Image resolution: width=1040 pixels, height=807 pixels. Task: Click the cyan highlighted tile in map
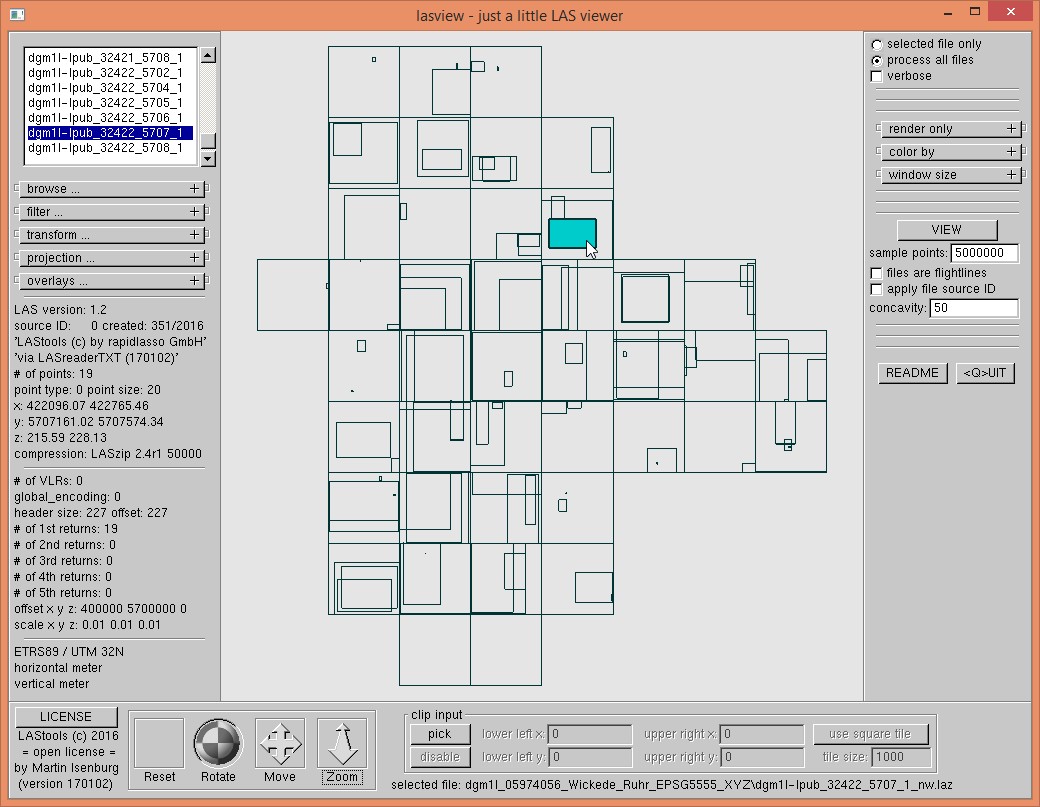pyautogui.click(x=571, y=233)
